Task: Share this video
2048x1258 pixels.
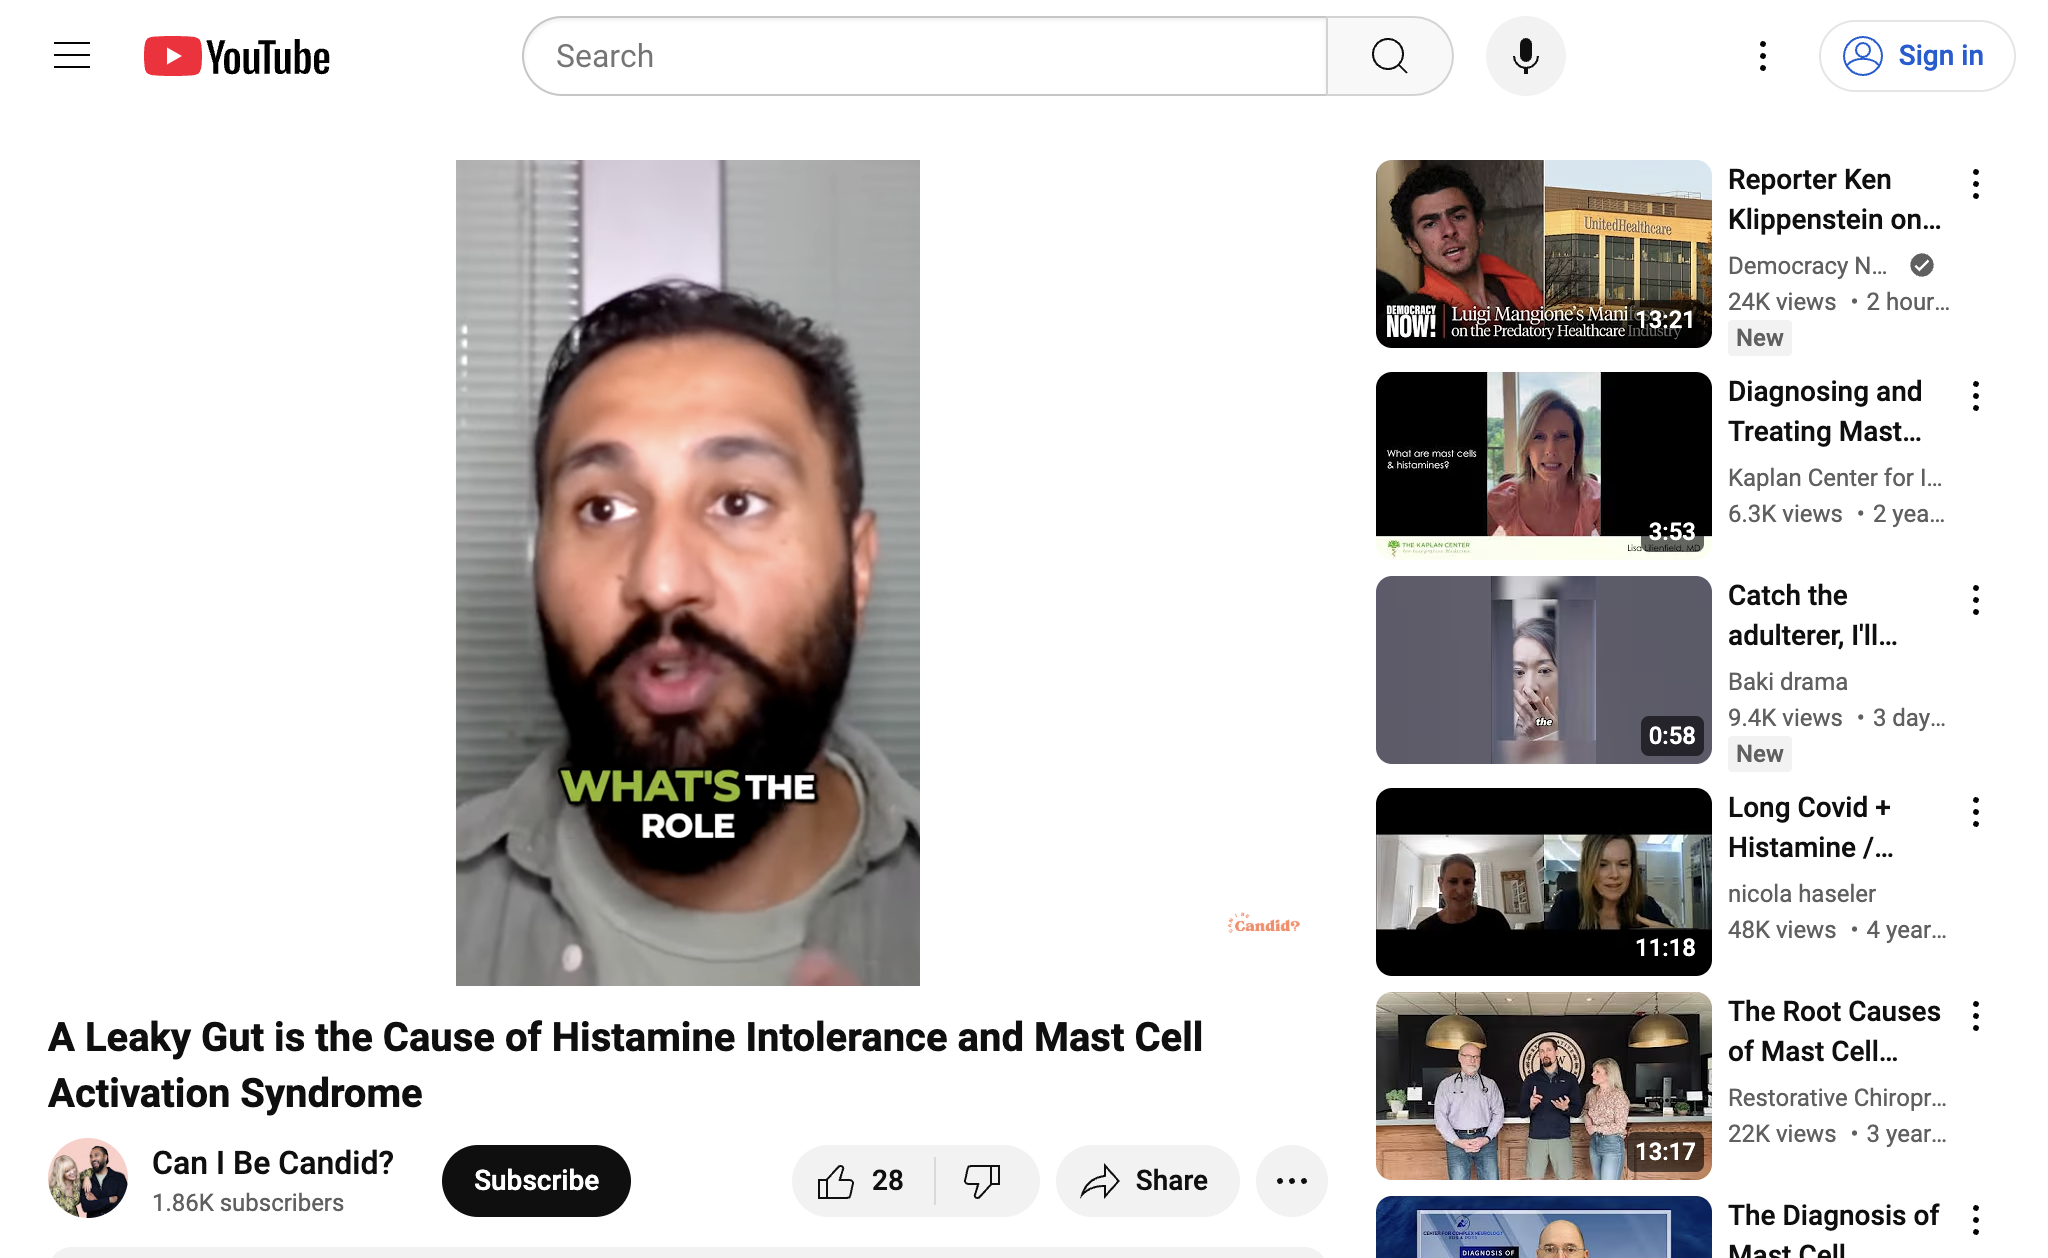Action: coord(1147,1181)
